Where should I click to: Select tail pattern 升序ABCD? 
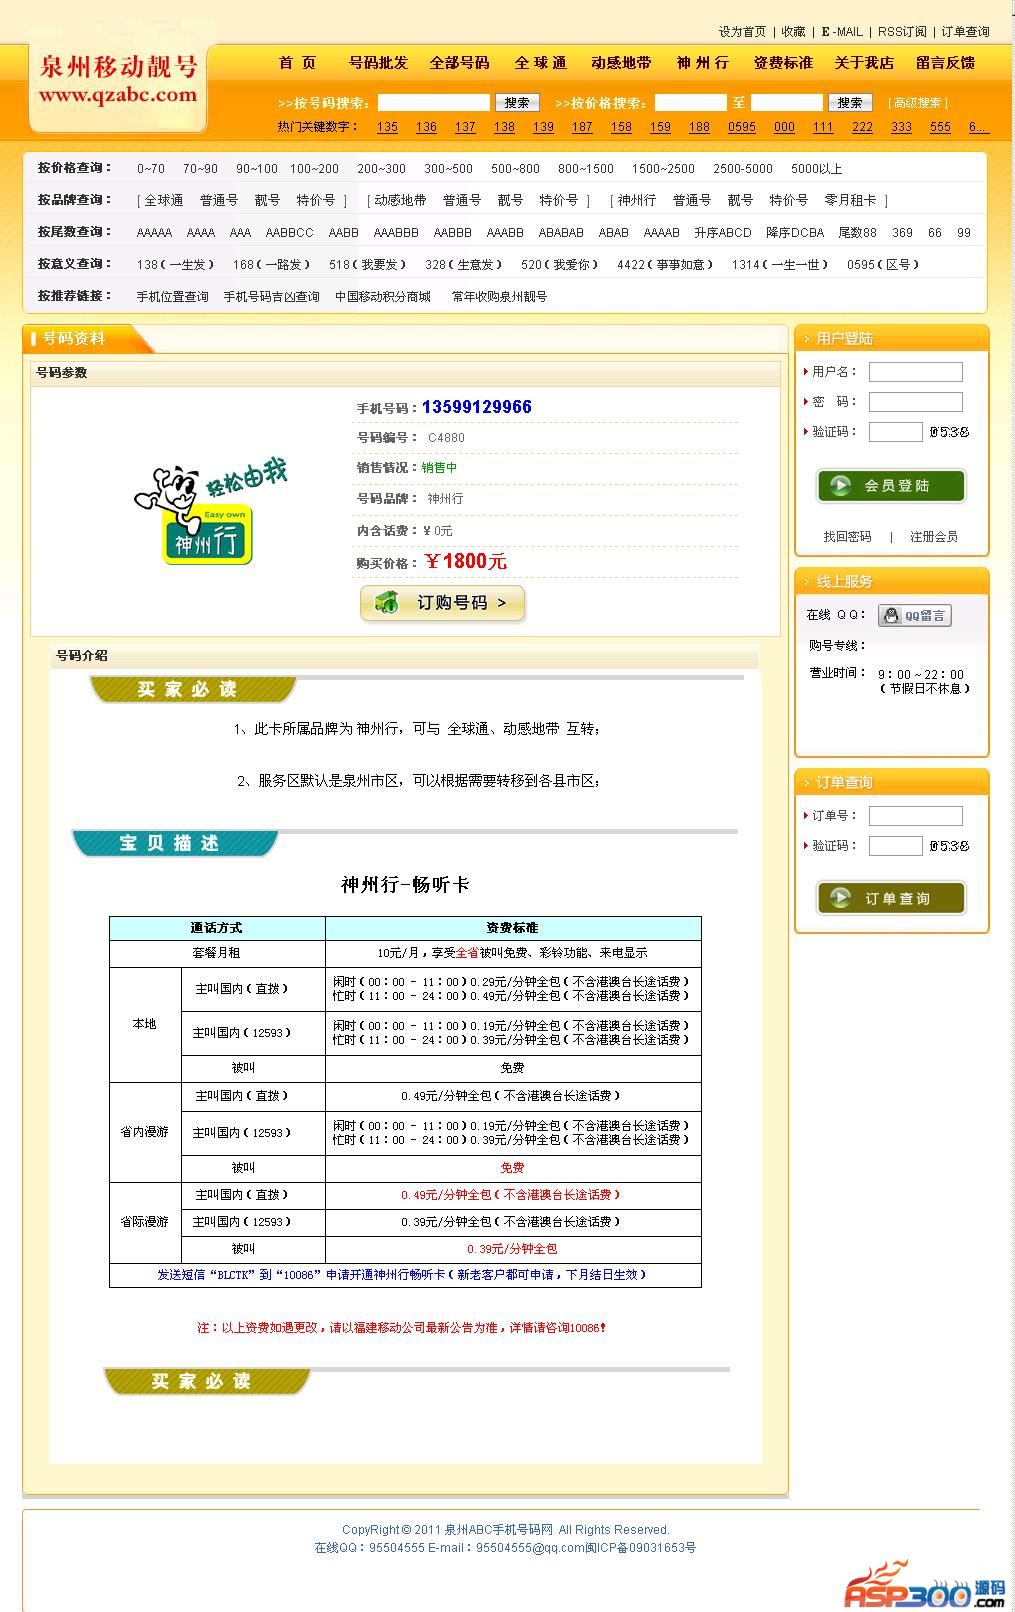(x=722, y=233)
